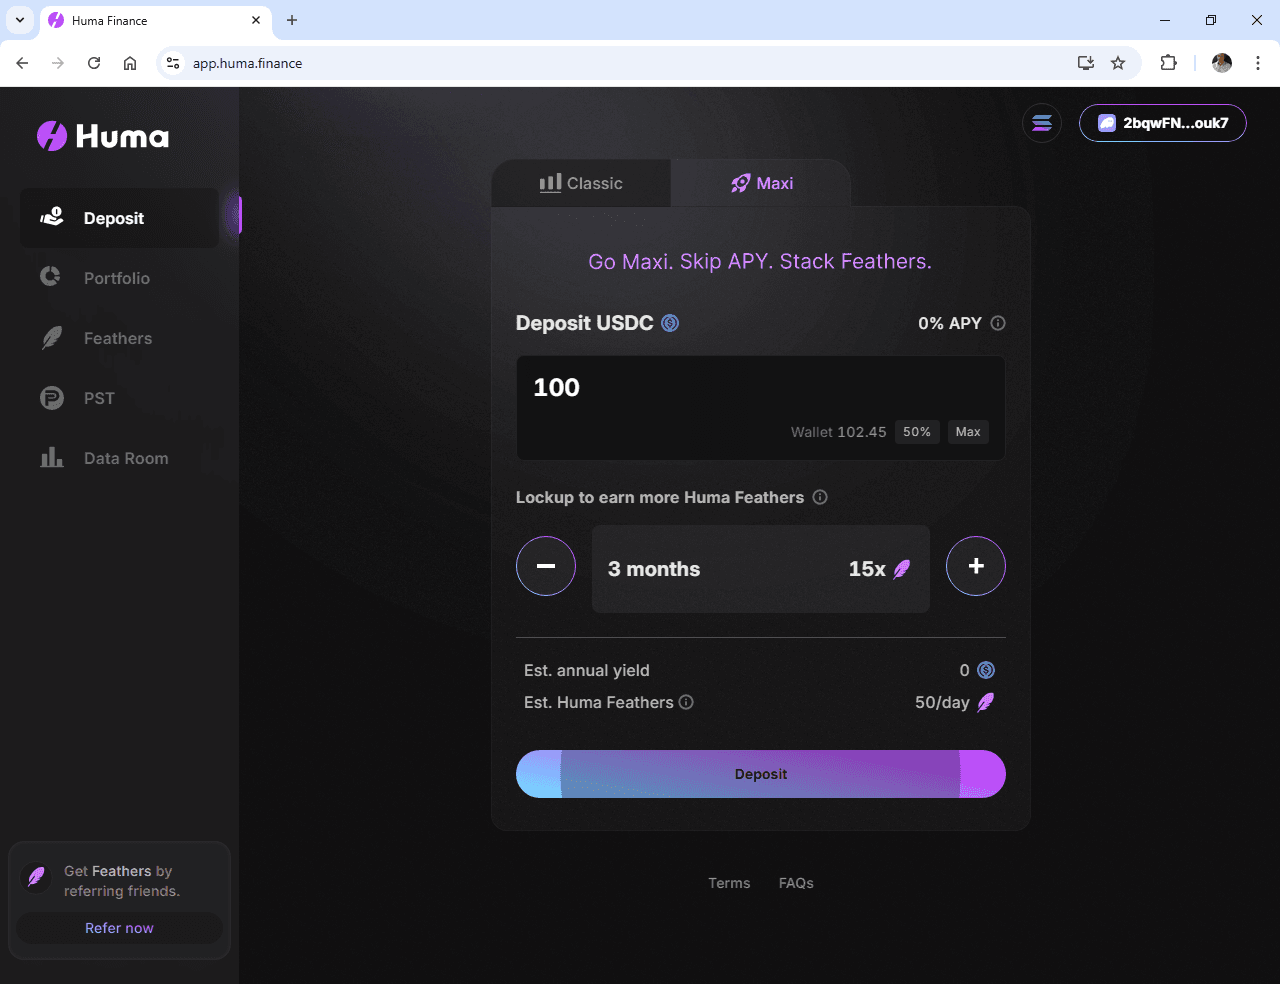Install app icon in address bar

coord(1085,63)
